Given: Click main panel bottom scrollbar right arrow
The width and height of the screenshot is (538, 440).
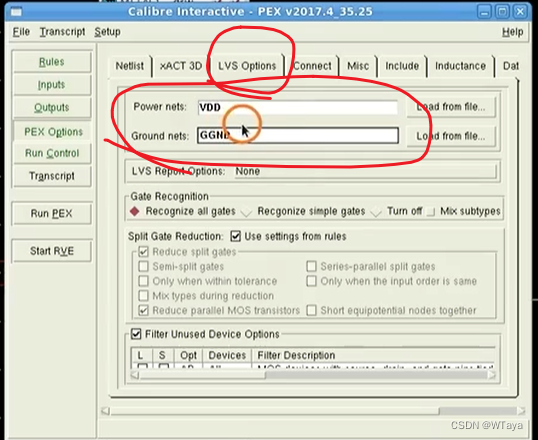Looking at the screenshot, I should pos(521,411).
